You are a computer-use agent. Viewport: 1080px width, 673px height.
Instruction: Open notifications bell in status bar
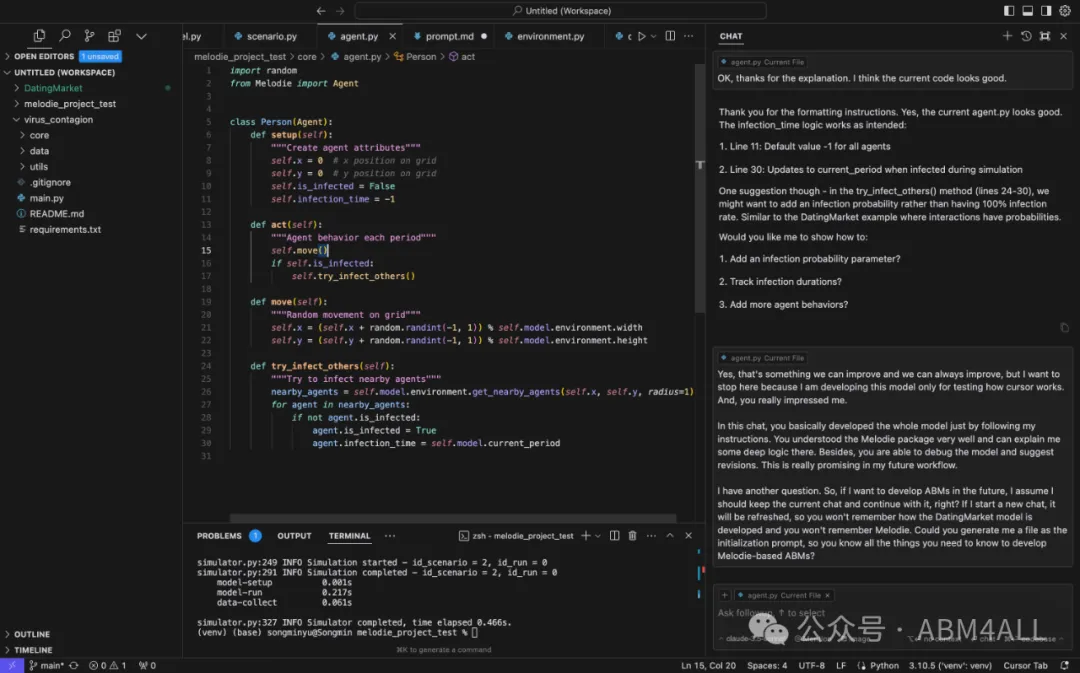tap(1065, 665)
